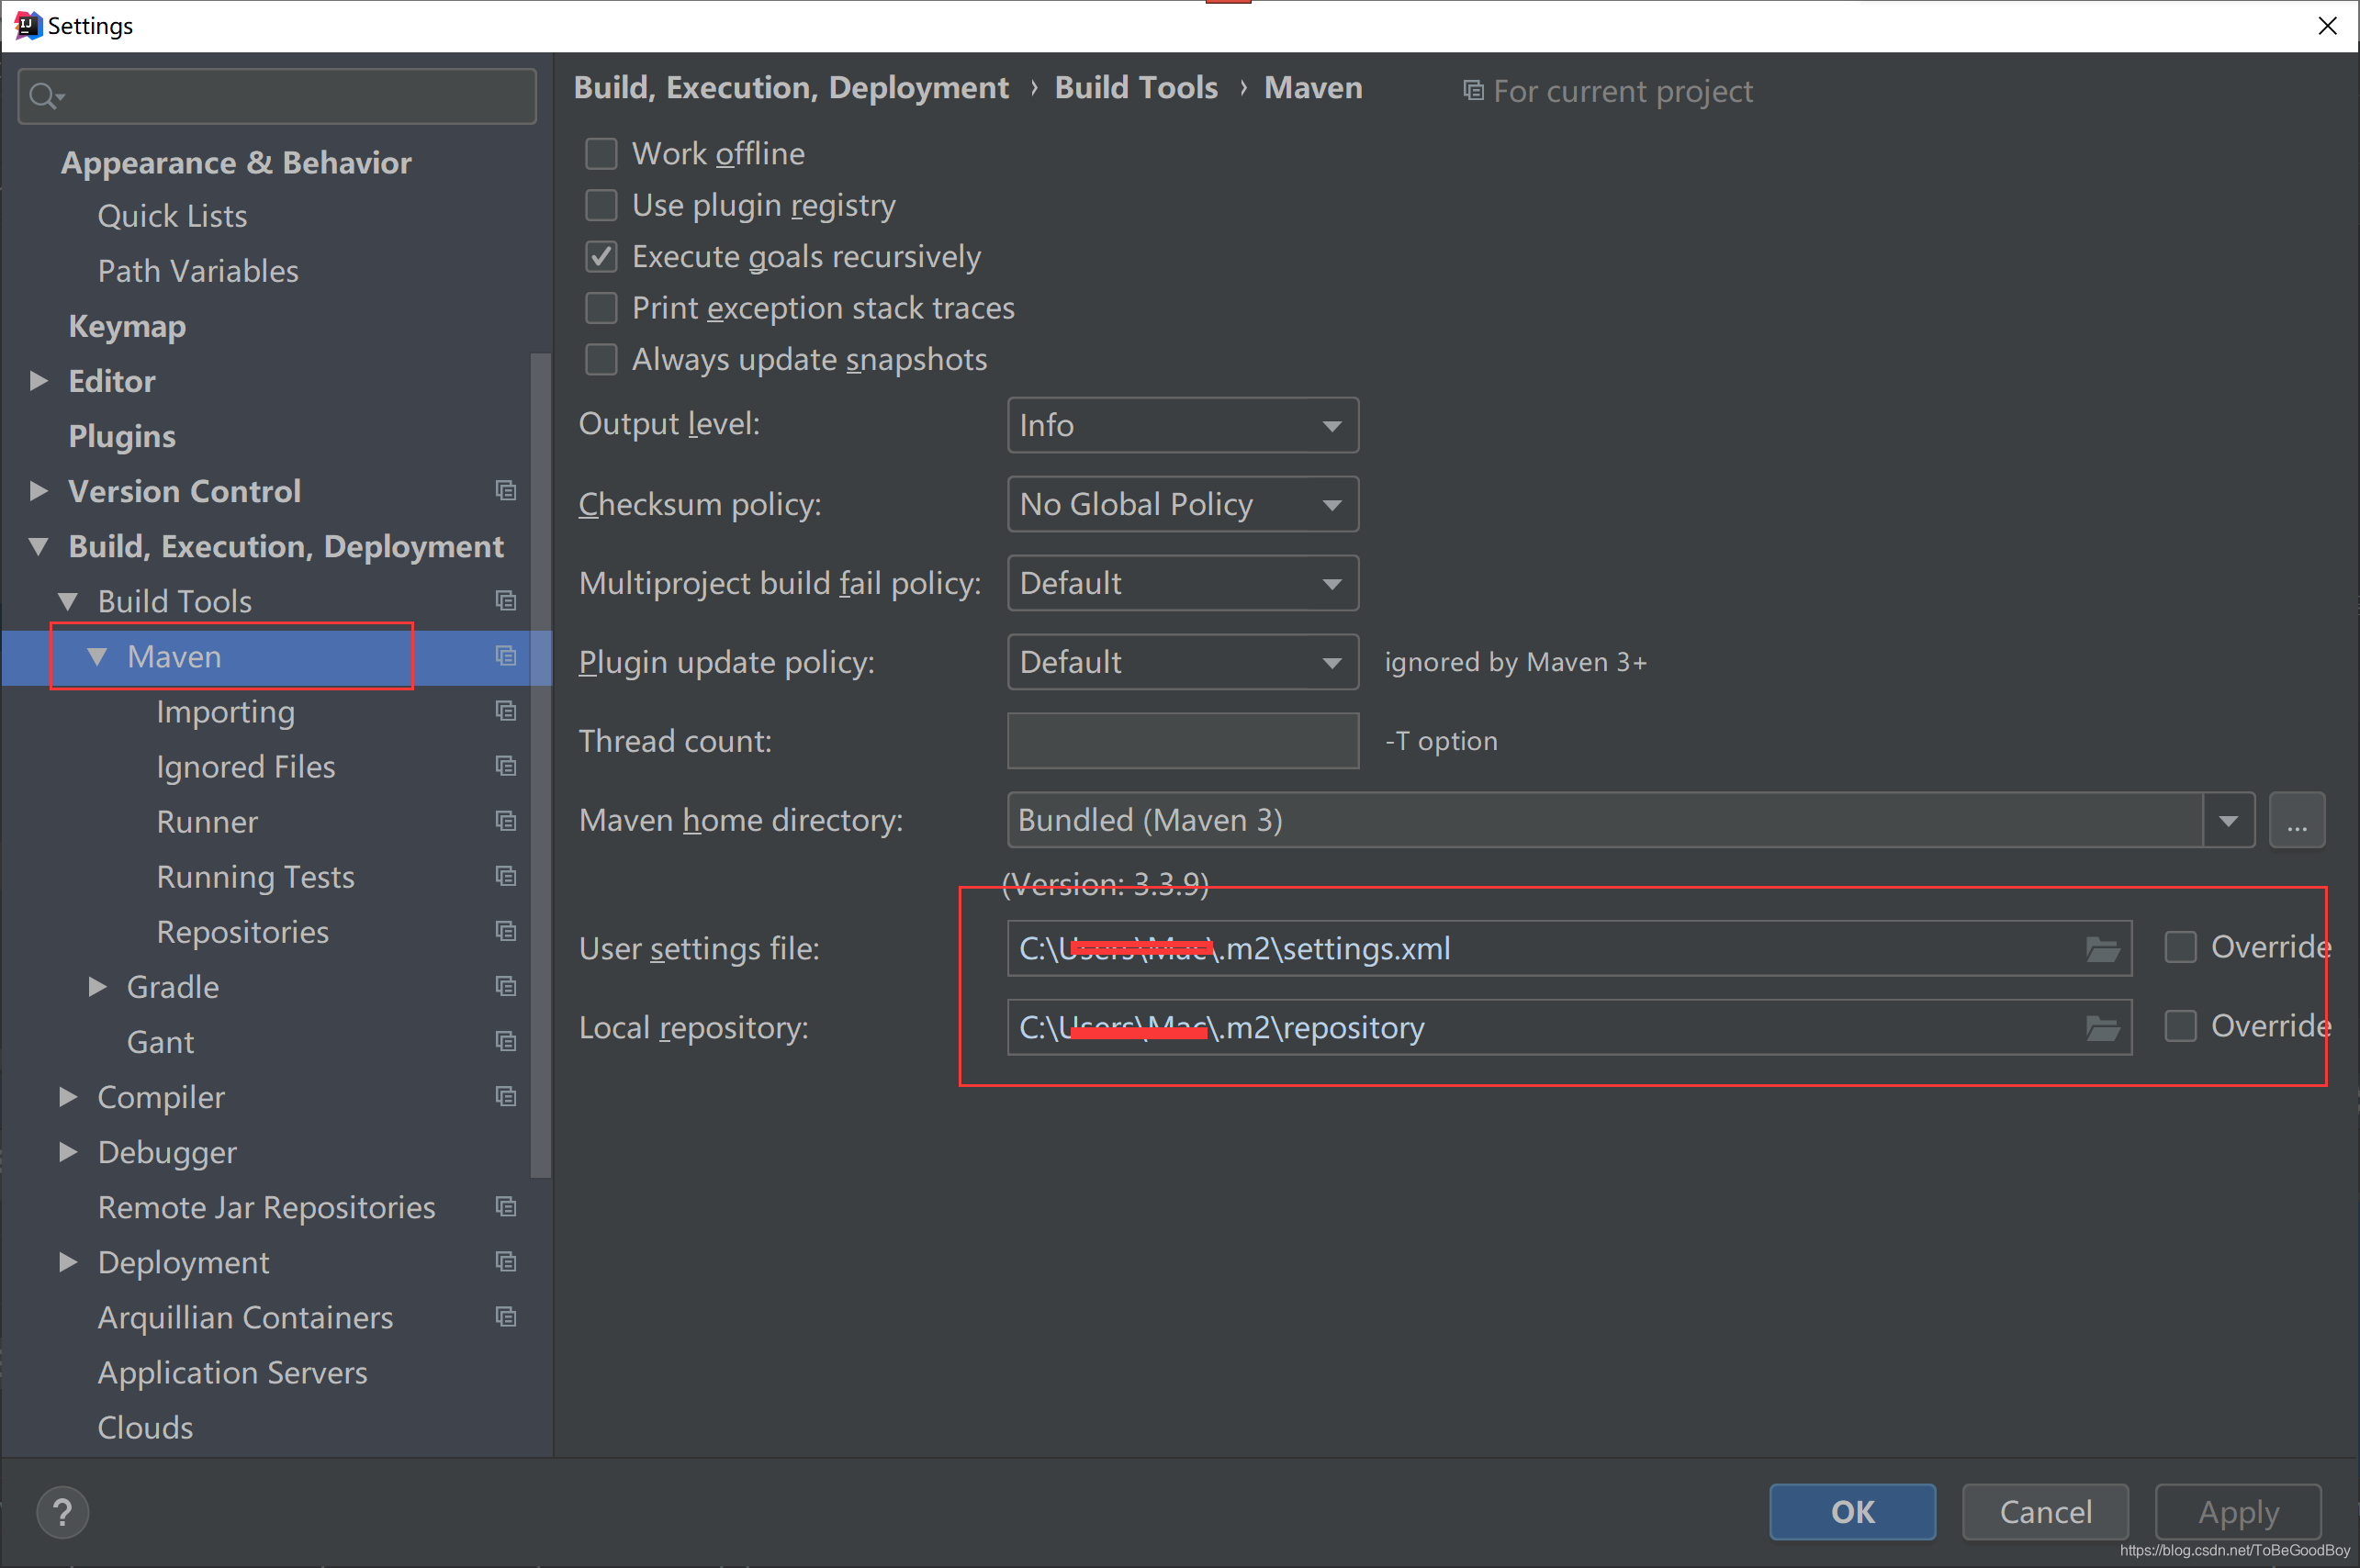
Task: Click the ellipsis browse button for Maven home
Action: click(2296, 821)
